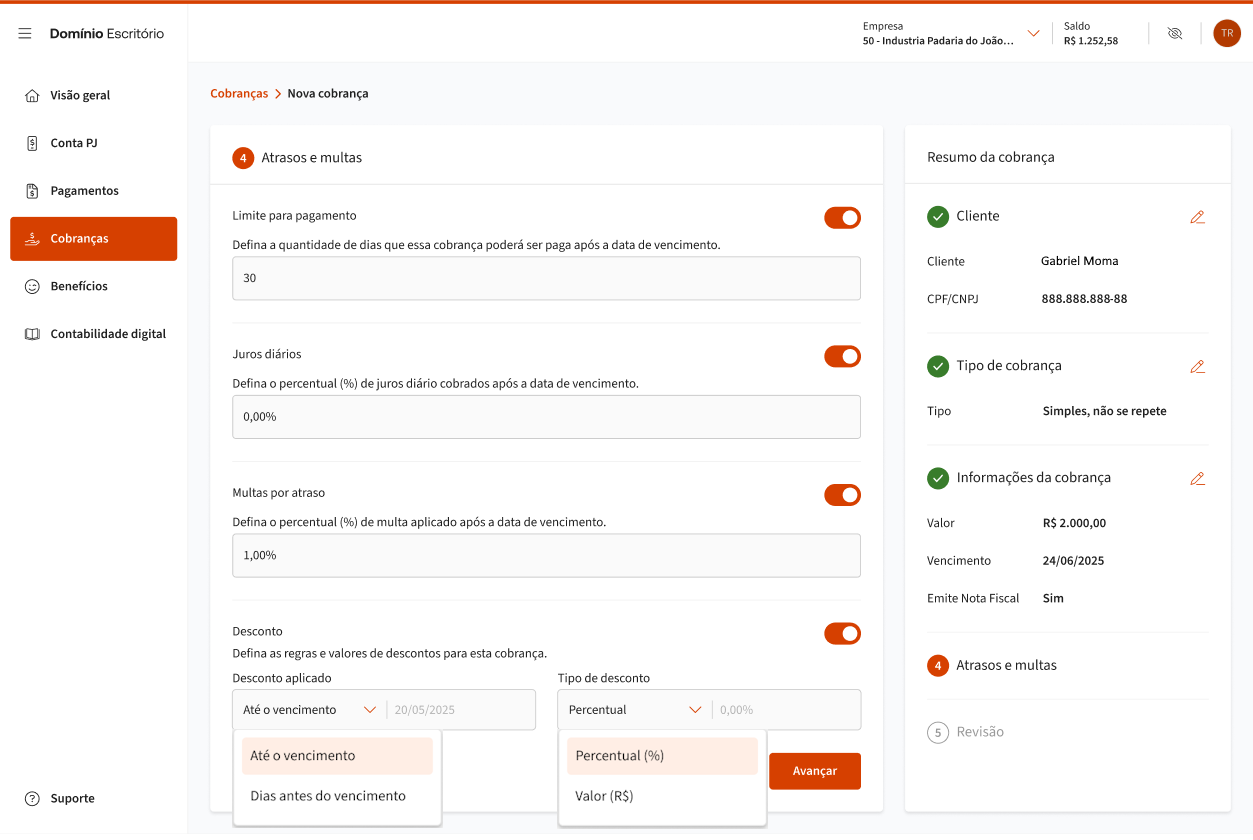This screenshot has width=1253, height=840.
Task: Expand the Empresa company selector
Action: pyautogui.click(x=1033, y=34)
